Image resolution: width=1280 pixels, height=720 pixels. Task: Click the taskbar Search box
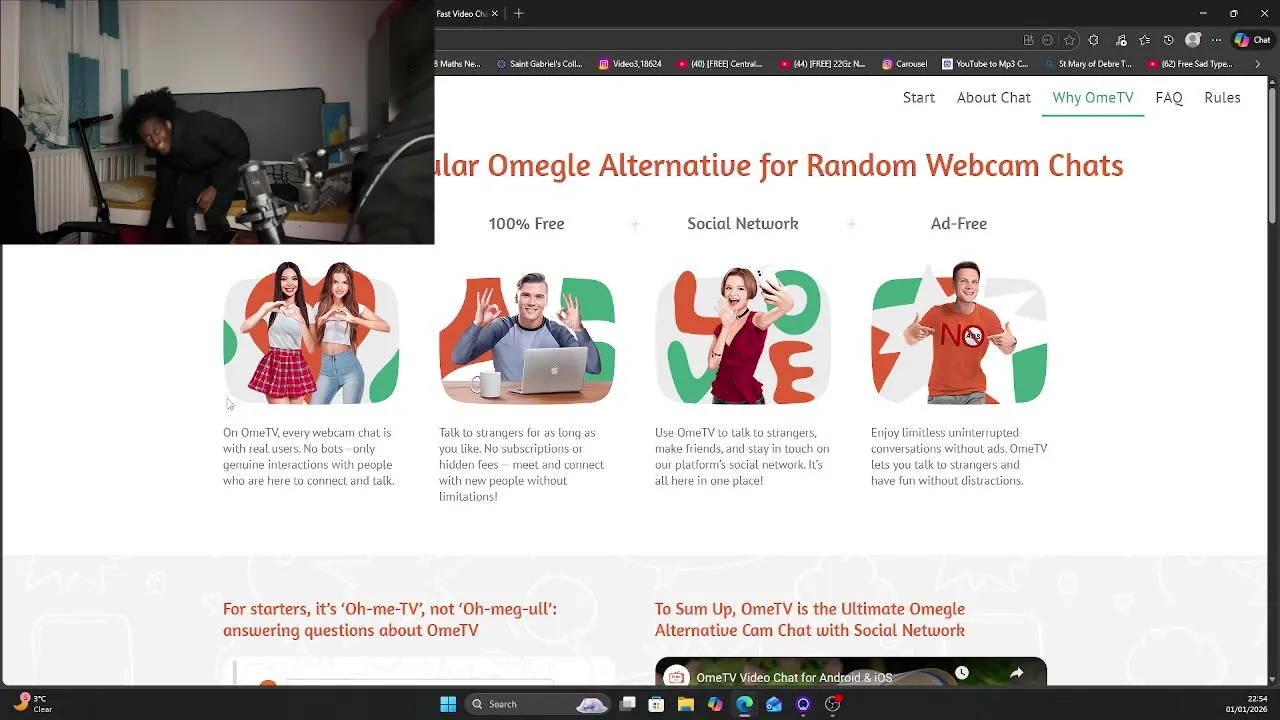(x=540, y=704)
